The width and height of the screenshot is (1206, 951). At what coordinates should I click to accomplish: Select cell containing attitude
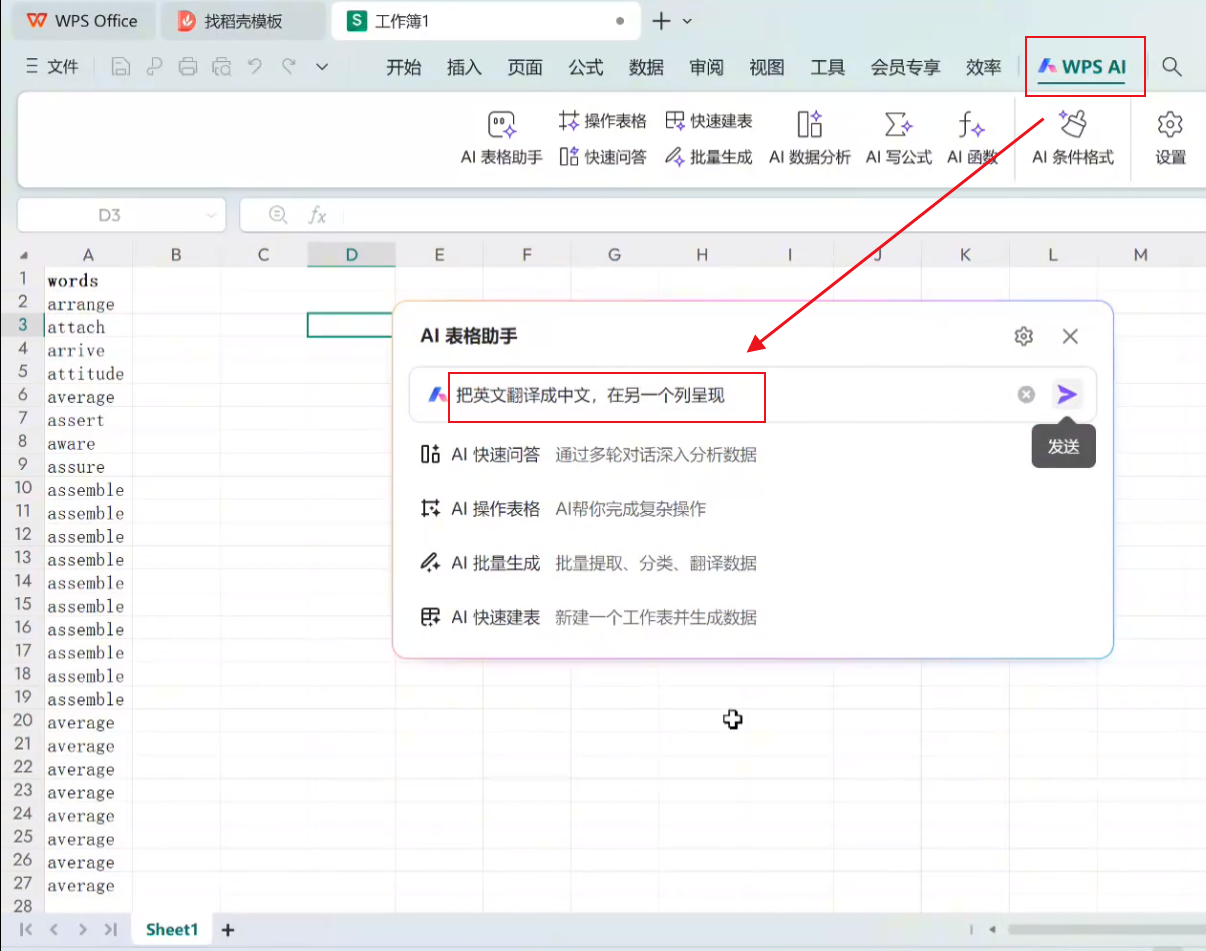pos(88,374)
